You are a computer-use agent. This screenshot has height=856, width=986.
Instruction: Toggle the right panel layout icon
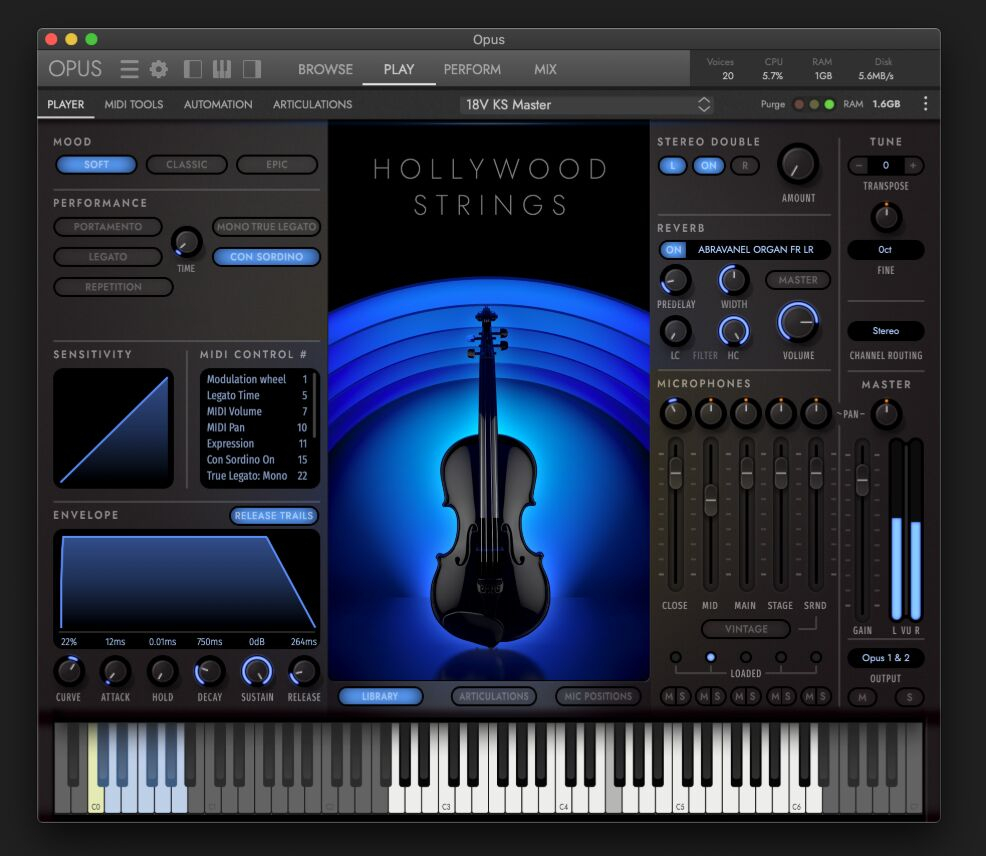pos(252,69)
